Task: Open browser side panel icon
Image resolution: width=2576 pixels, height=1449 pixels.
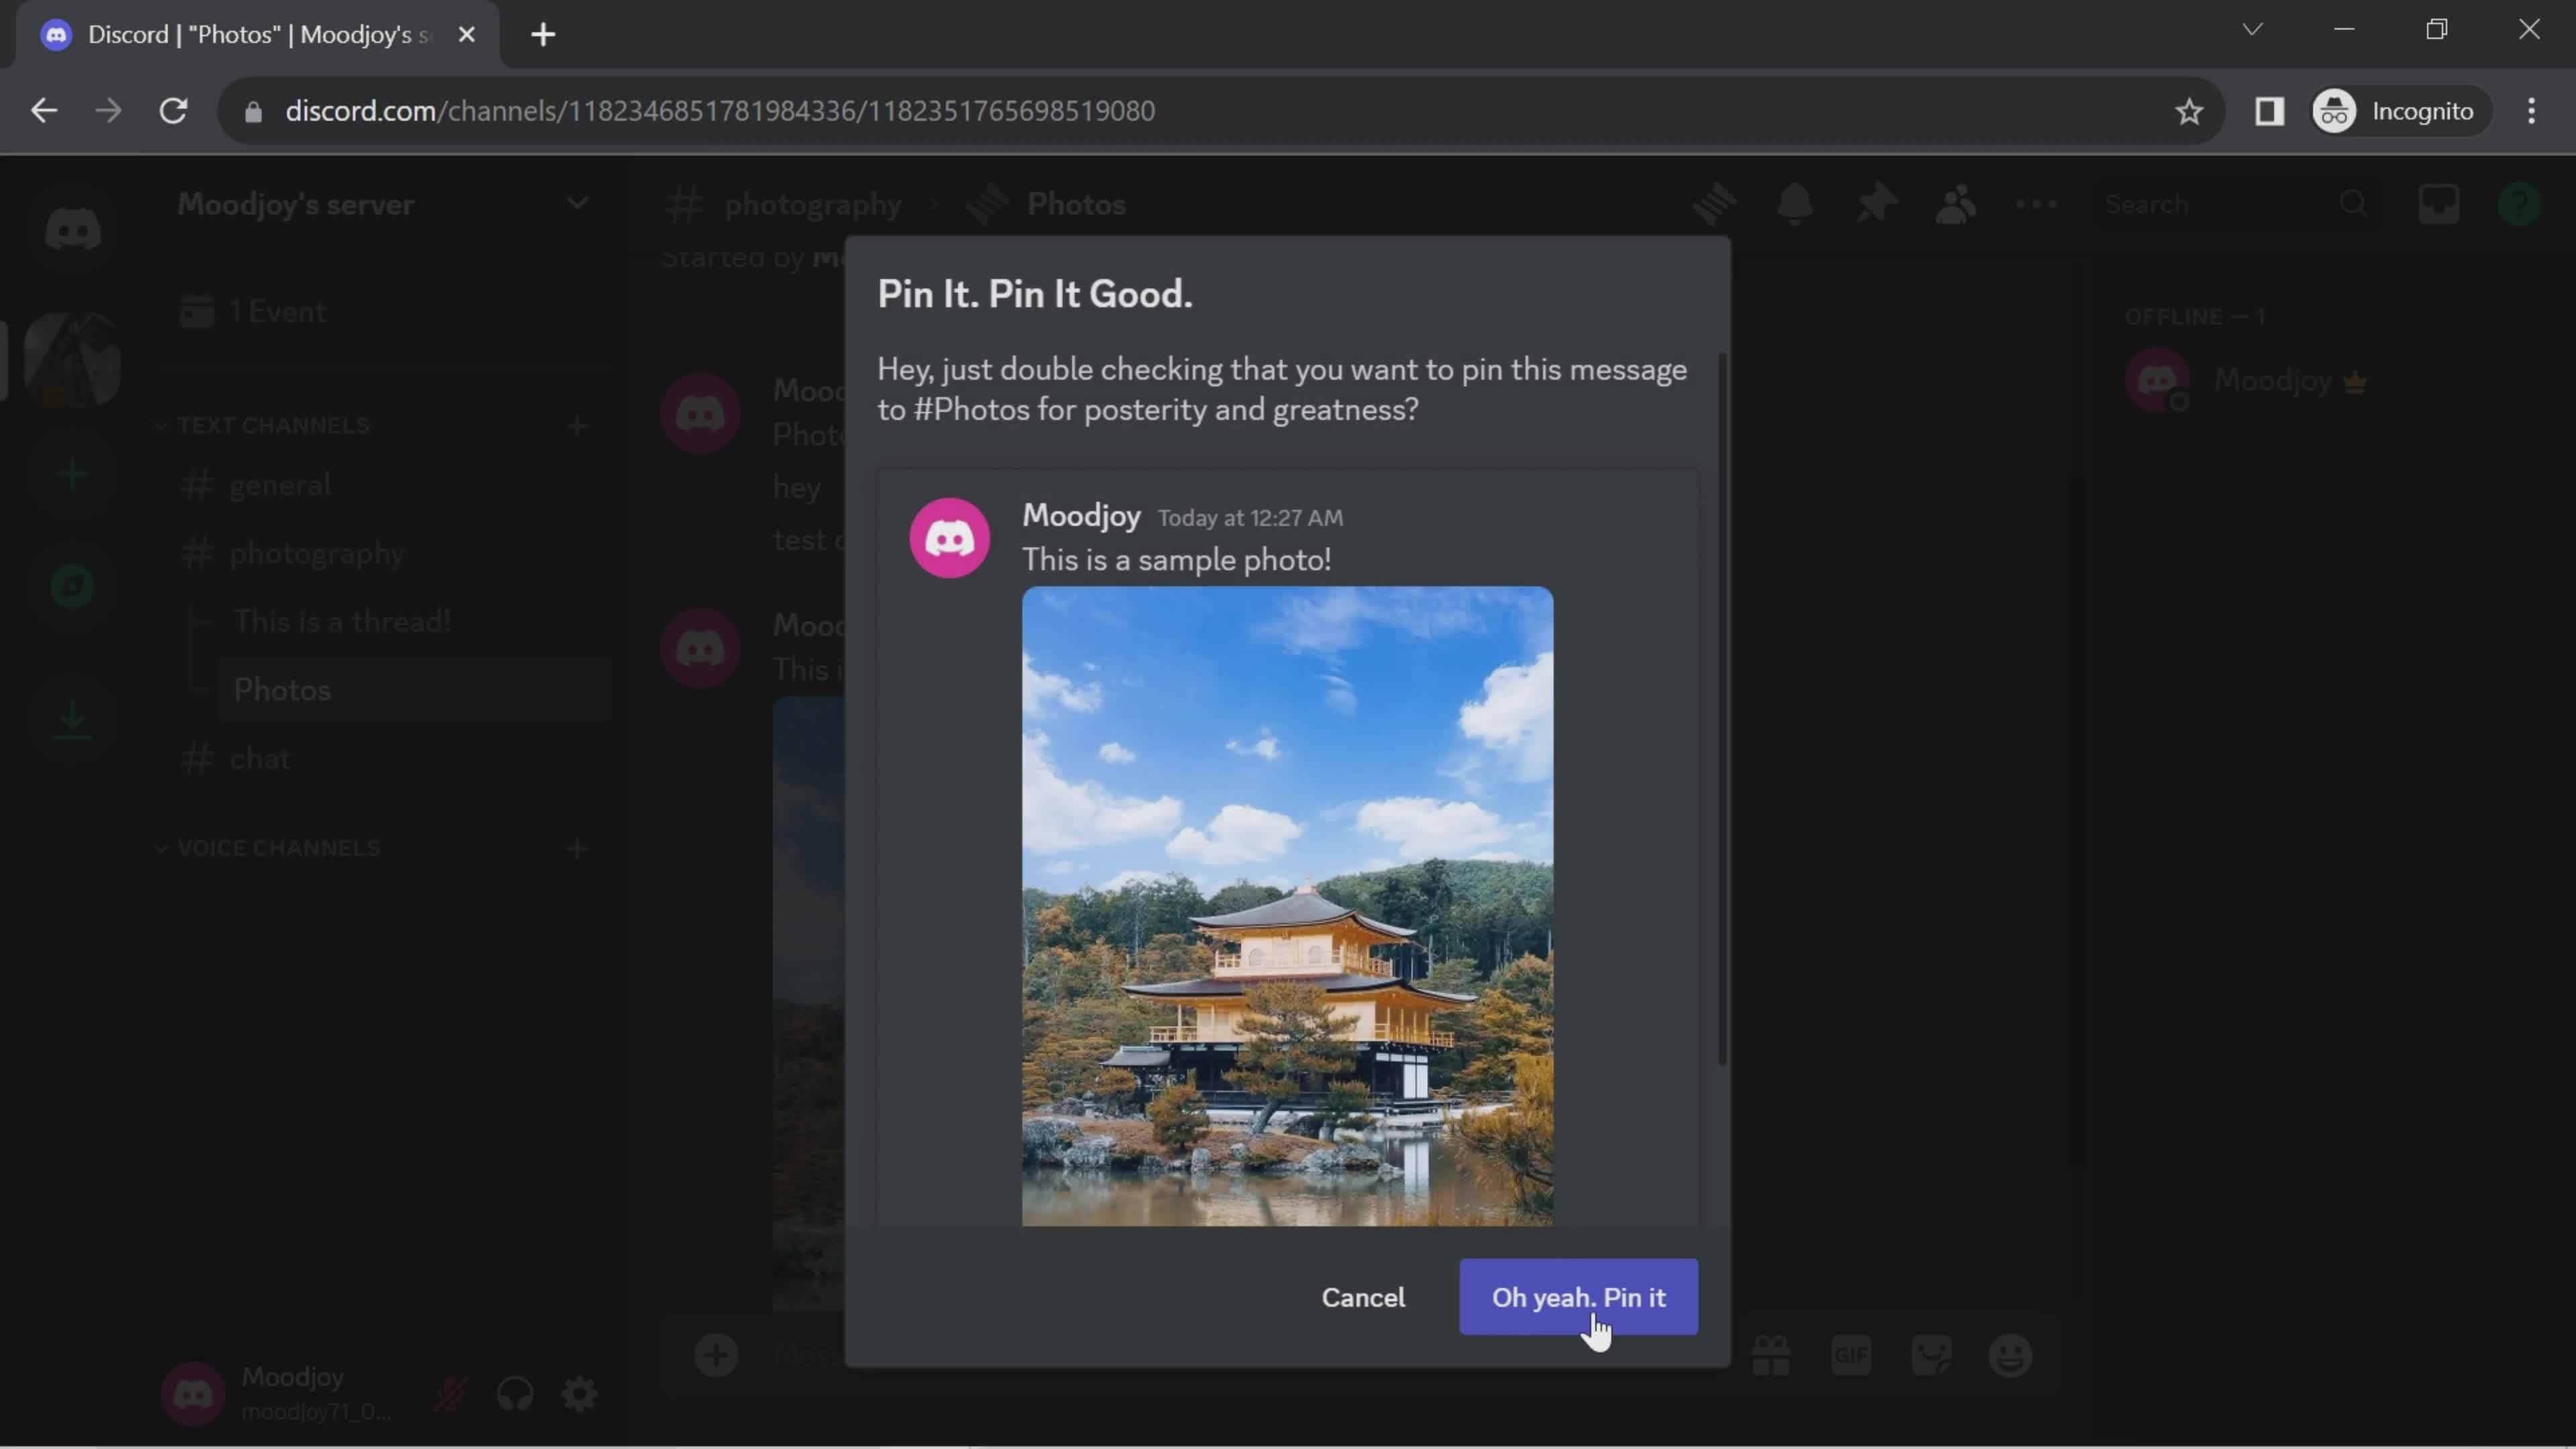Action: (2270, 110)
